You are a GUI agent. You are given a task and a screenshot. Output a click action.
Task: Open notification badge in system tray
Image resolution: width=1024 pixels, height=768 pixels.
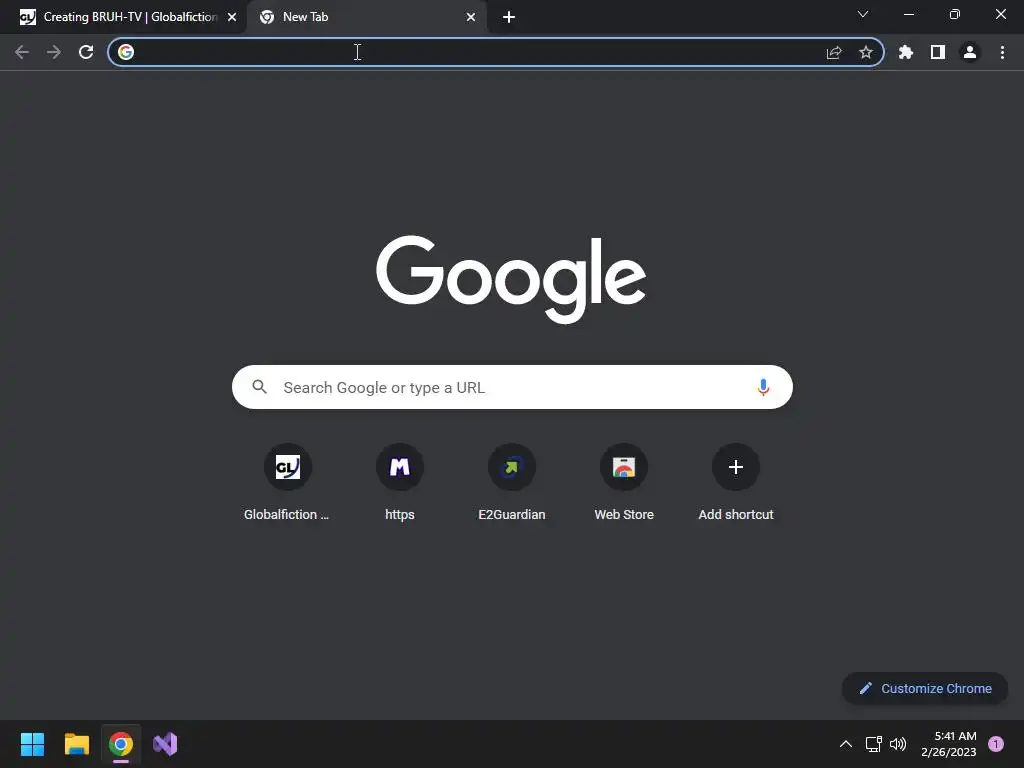click(996, 744)
